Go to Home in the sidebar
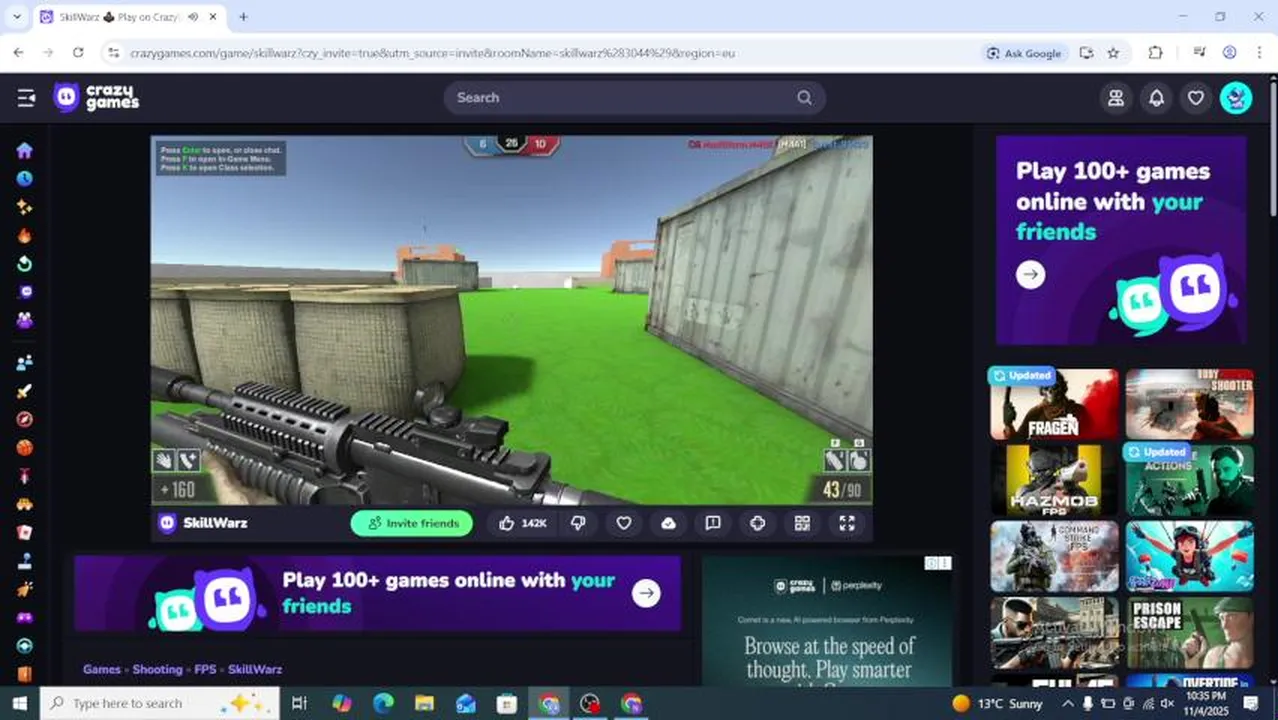The image size is (1278, 720). 25,150
